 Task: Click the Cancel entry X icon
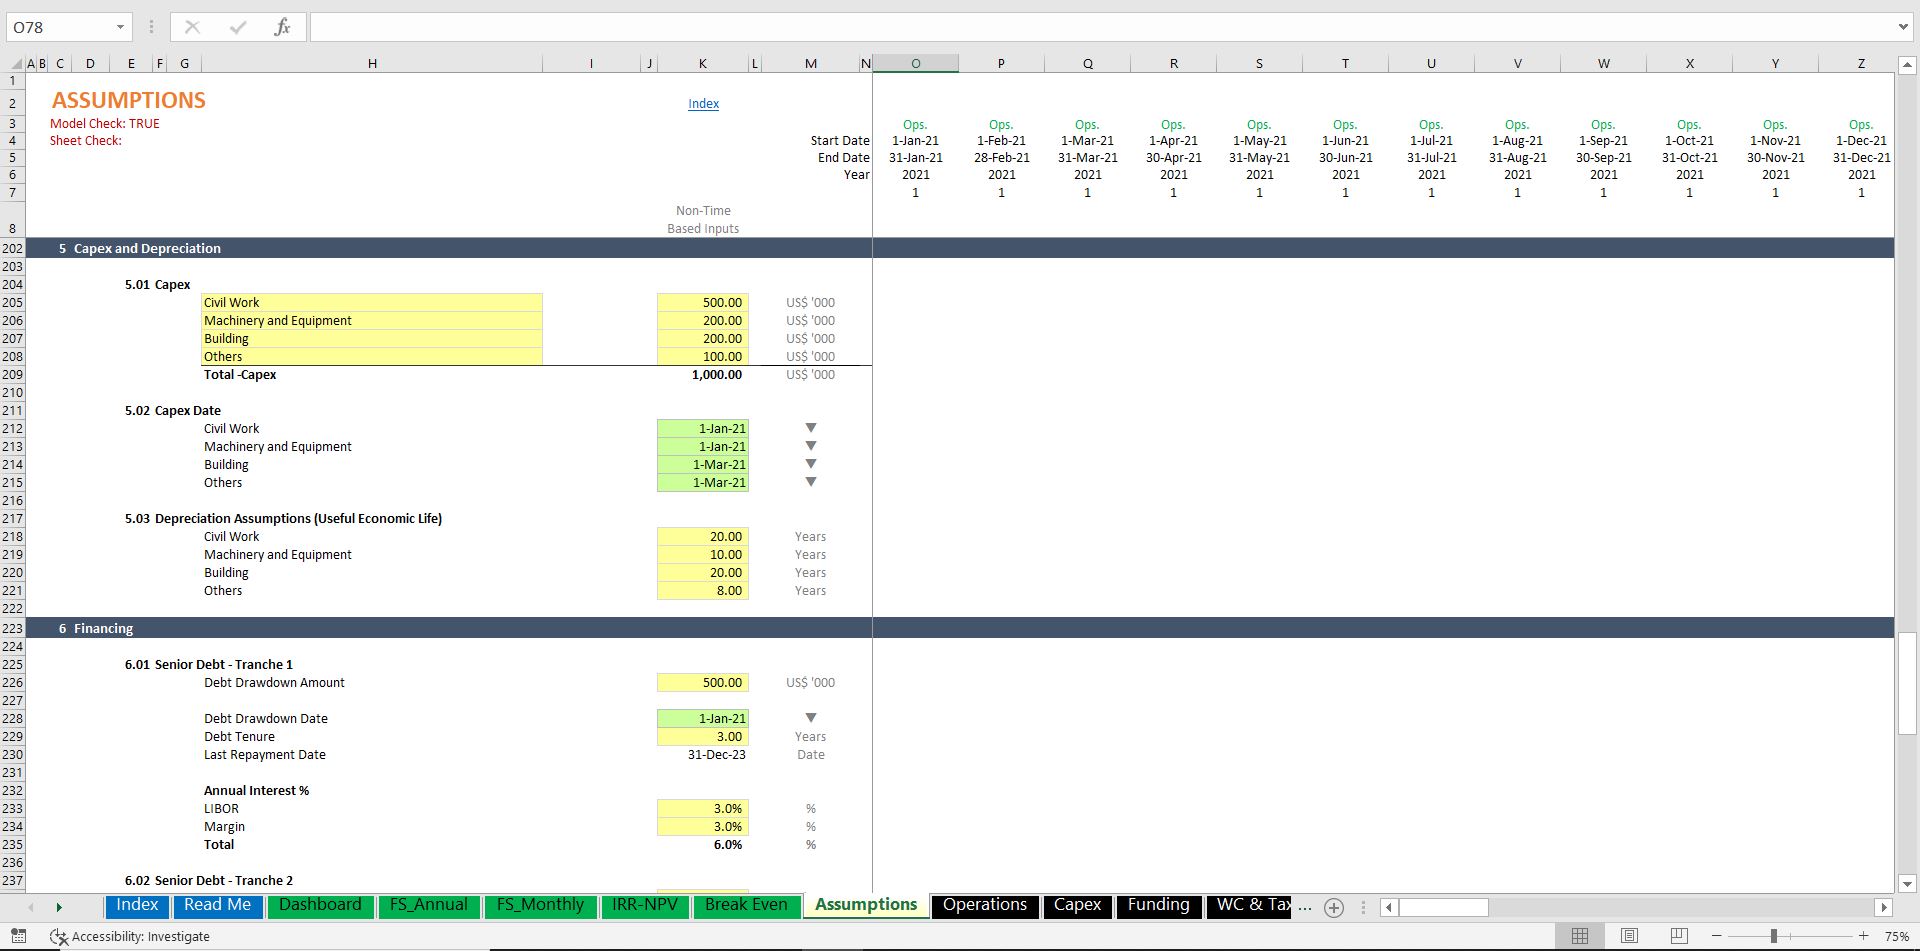(x=192, y=27)
